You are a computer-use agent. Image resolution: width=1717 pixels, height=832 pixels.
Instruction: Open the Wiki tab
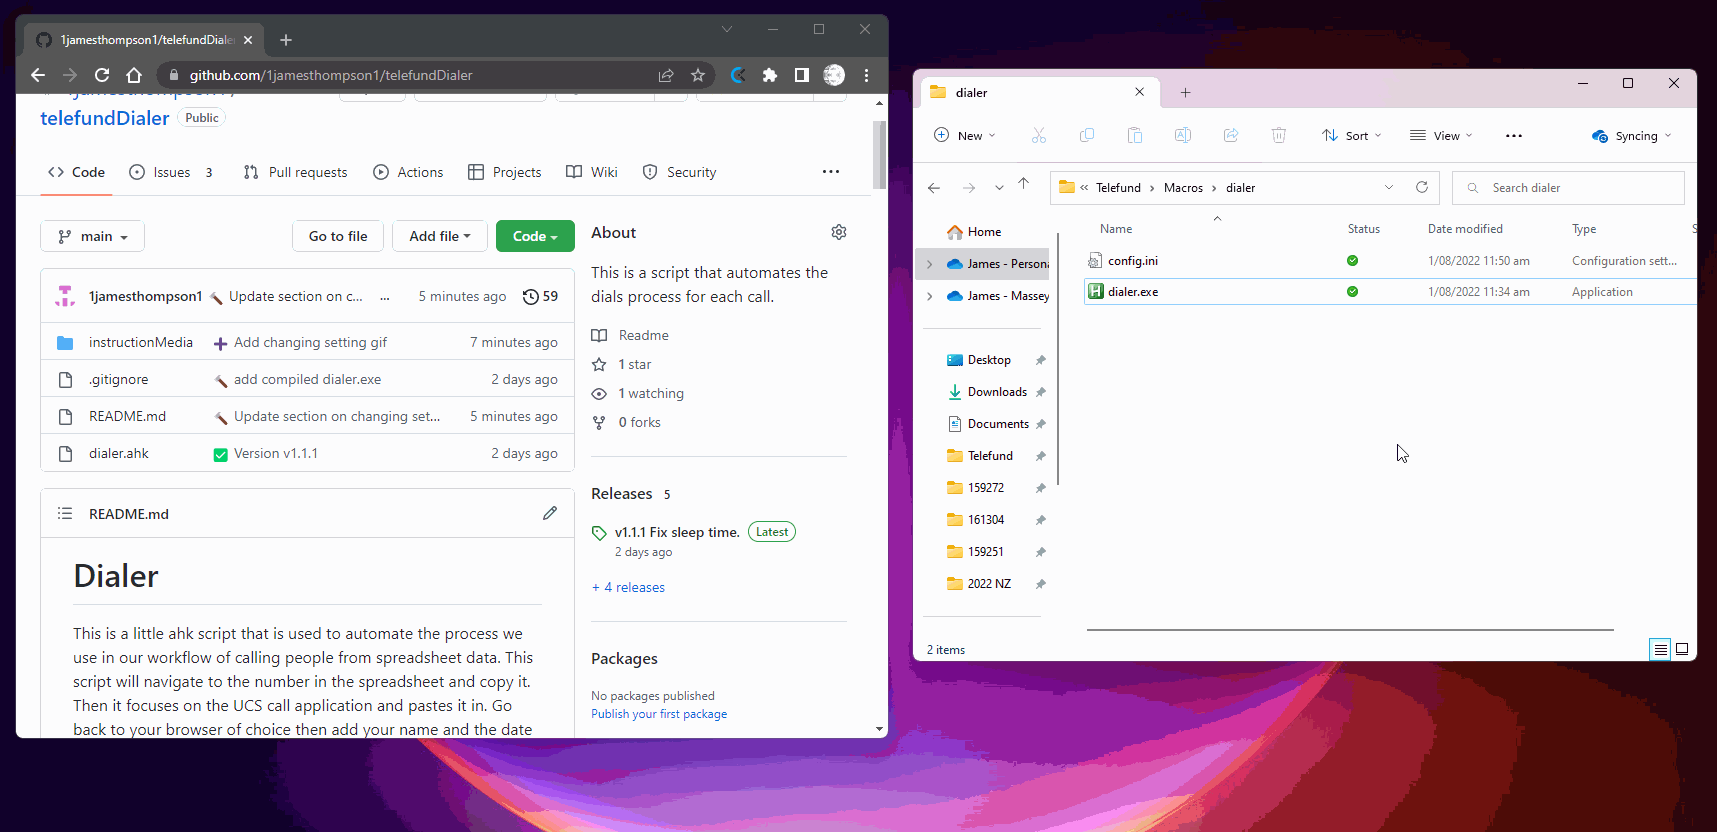tap(592, 172)
